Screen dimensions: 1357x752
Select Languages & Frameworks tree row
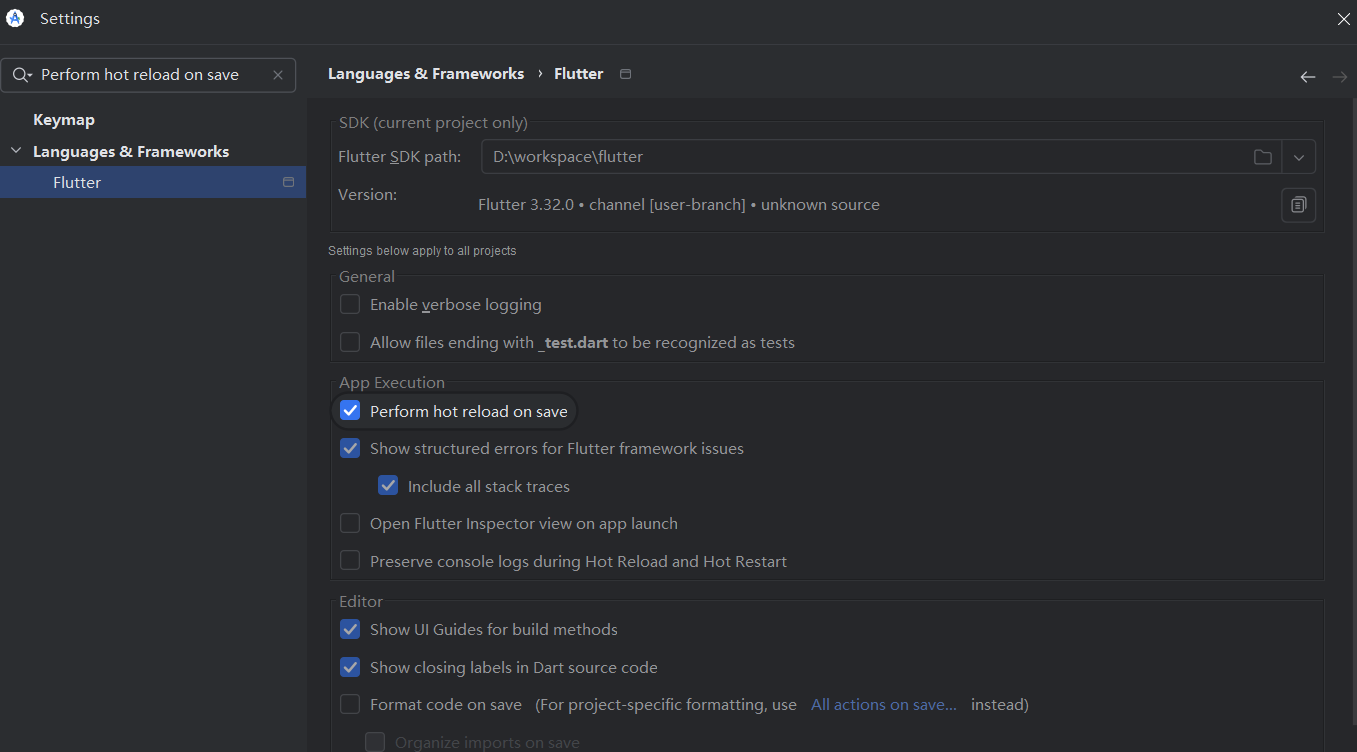pyautogui.click(x=152, y=151)
